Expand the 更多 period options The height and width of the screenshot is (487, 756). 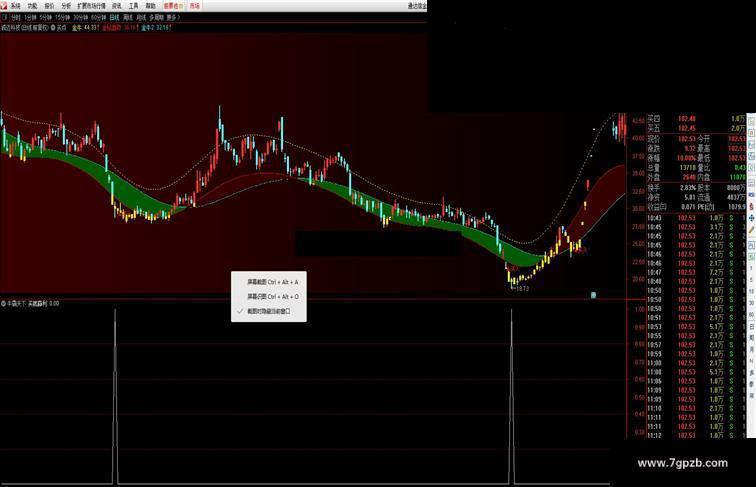173,17
